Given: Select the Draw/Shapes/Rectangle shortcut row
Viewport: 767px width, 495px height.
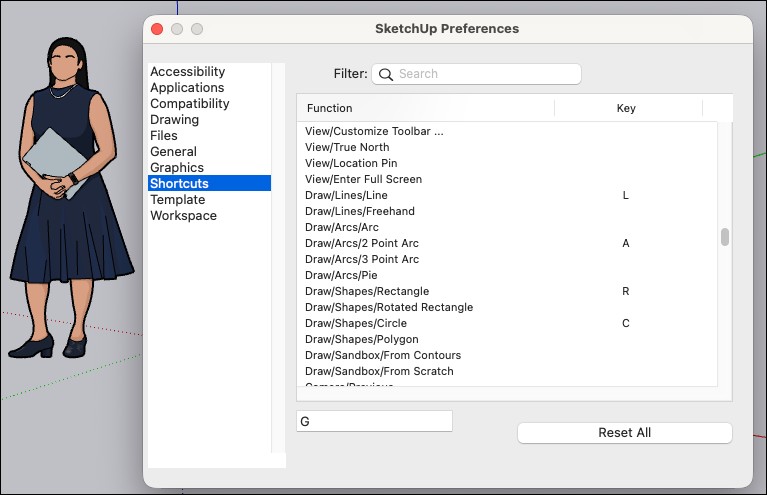Looking at the screenshot, I should coord(367,291).
